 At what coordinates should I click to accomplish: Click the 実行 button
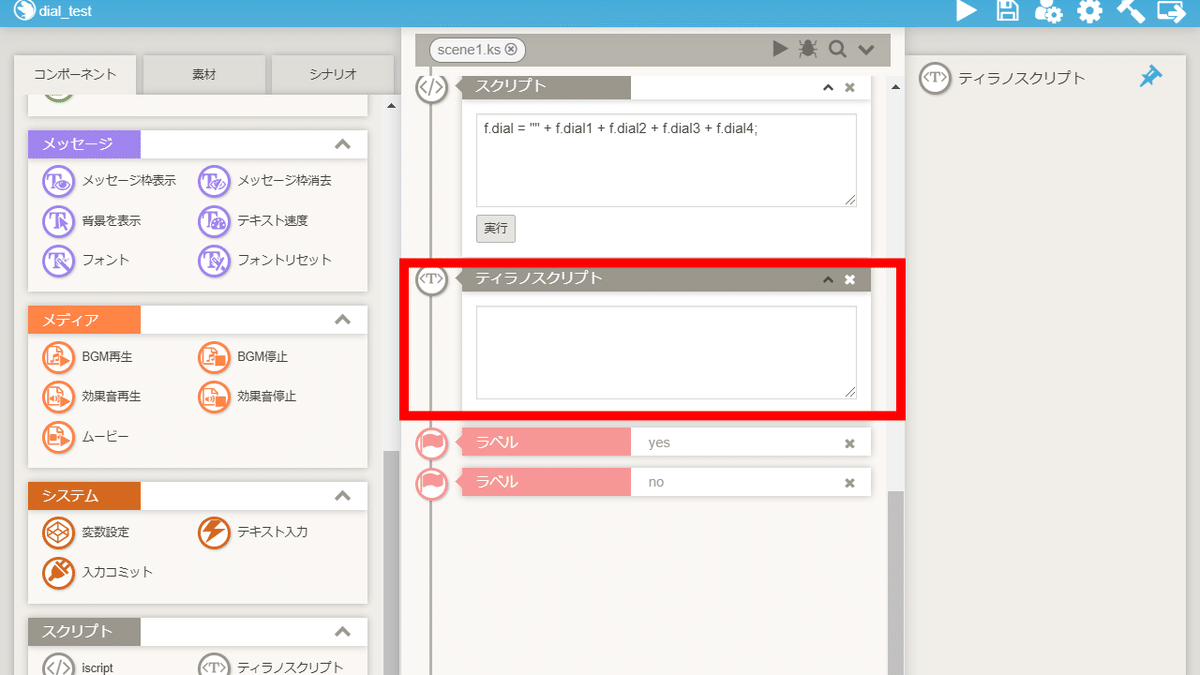pos(496,228)
